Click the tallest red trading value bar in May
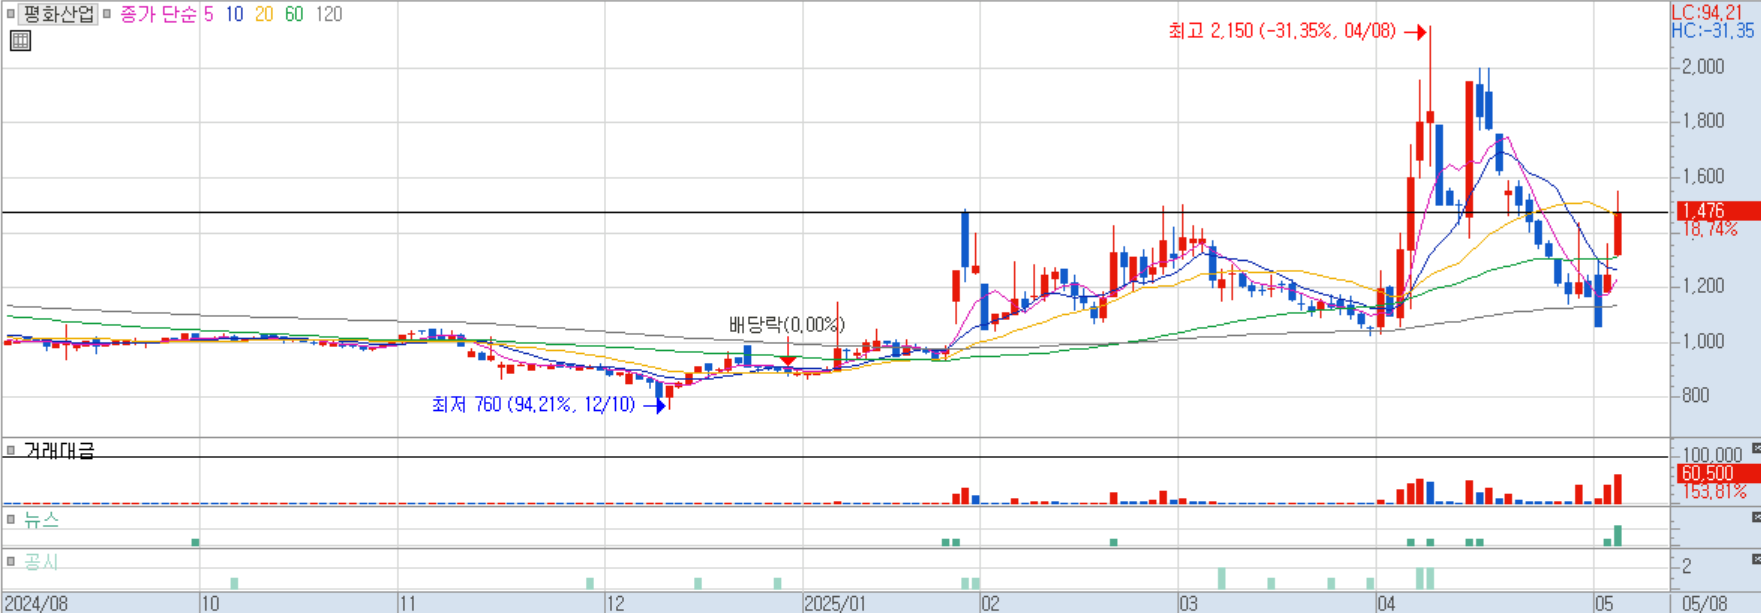The width and height of the screenshot is (1761, 613). click(1618, 489)
